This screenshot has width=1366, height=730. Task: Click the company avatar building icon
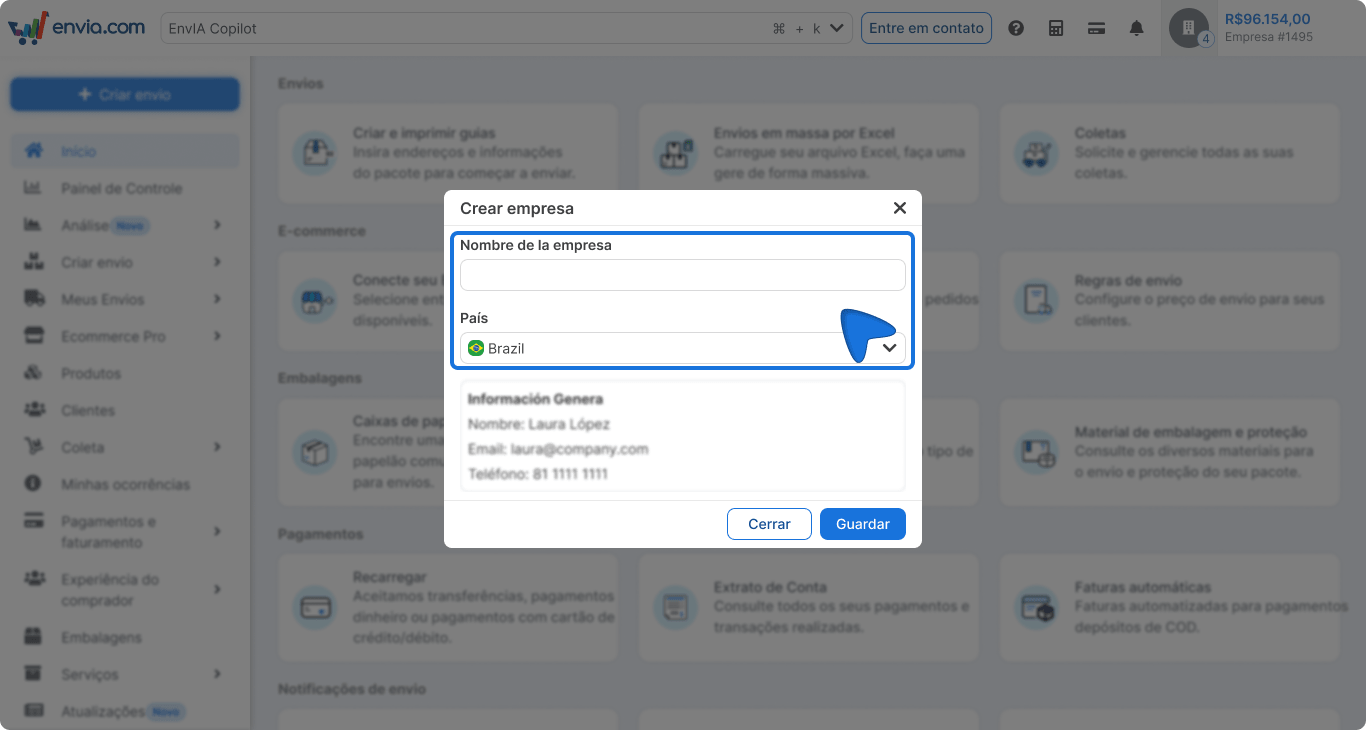point(1189,28)
